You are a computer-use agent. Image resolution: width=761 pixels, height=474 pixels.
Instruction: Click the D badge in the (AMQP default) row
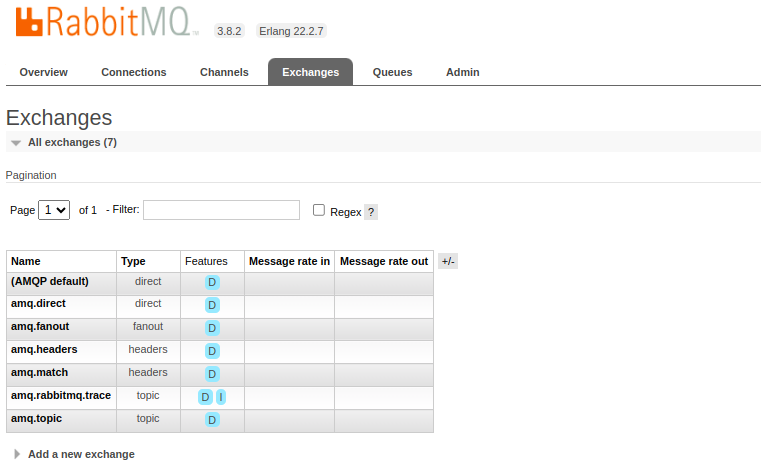212,282
